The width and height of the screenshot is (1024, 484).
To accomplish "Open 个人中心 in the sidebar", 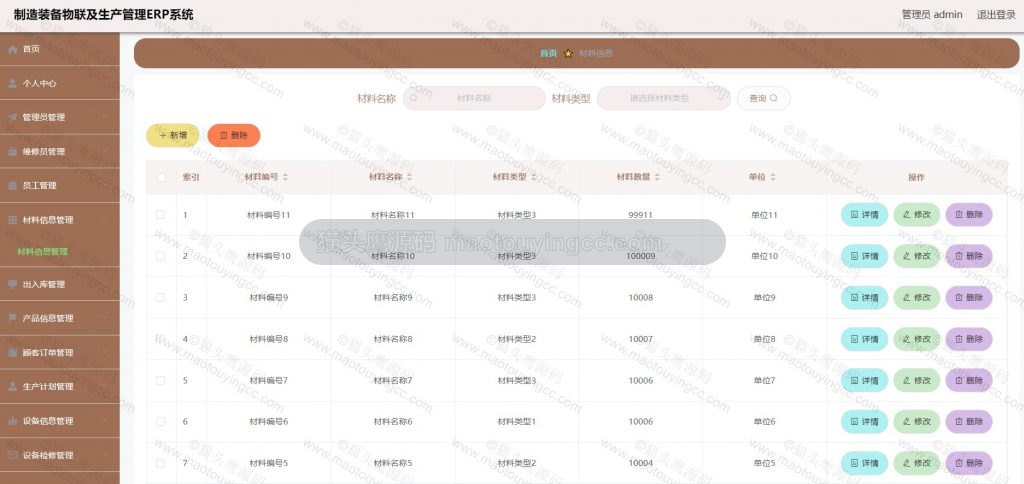I will (59, 83).
